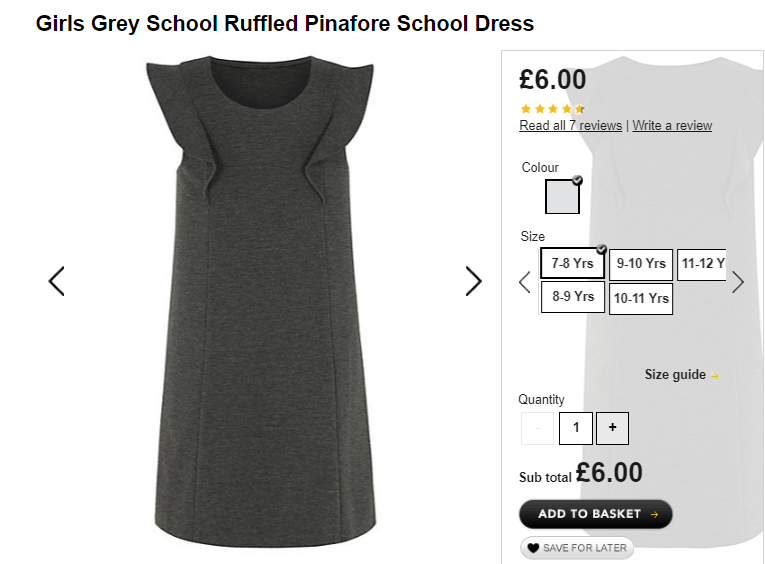This screenshot has width=765, height=564.
Task: Choose the 8-9 Yrs size
Action: click(x=573, y=297)
